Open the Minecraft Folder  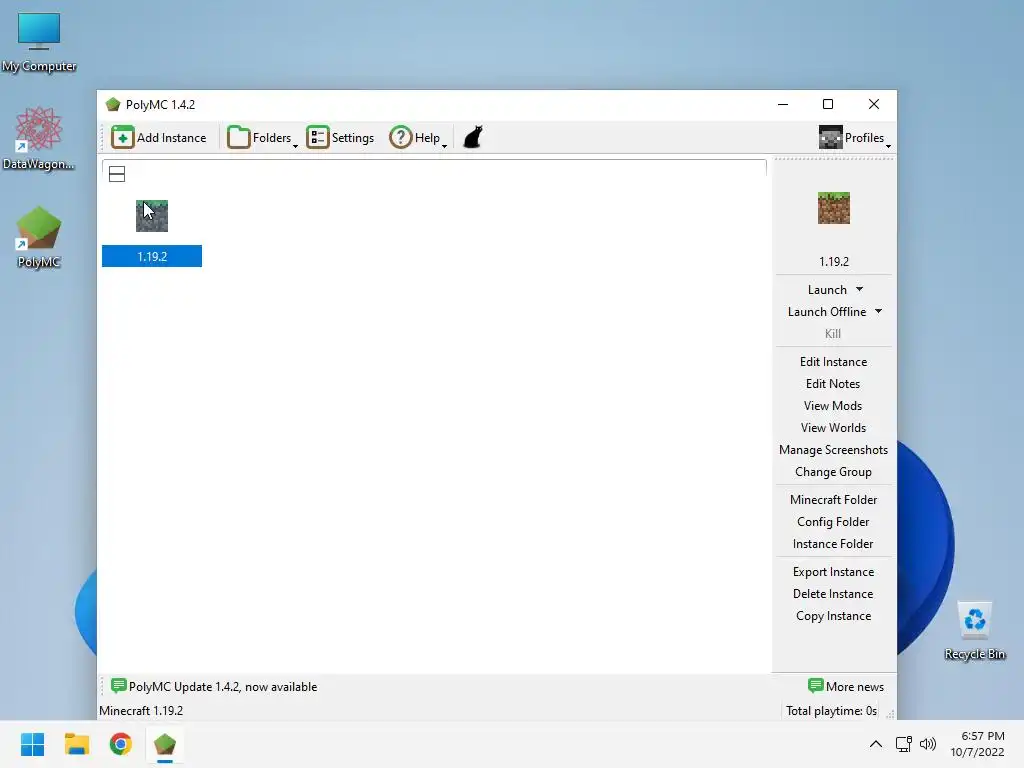833,500
